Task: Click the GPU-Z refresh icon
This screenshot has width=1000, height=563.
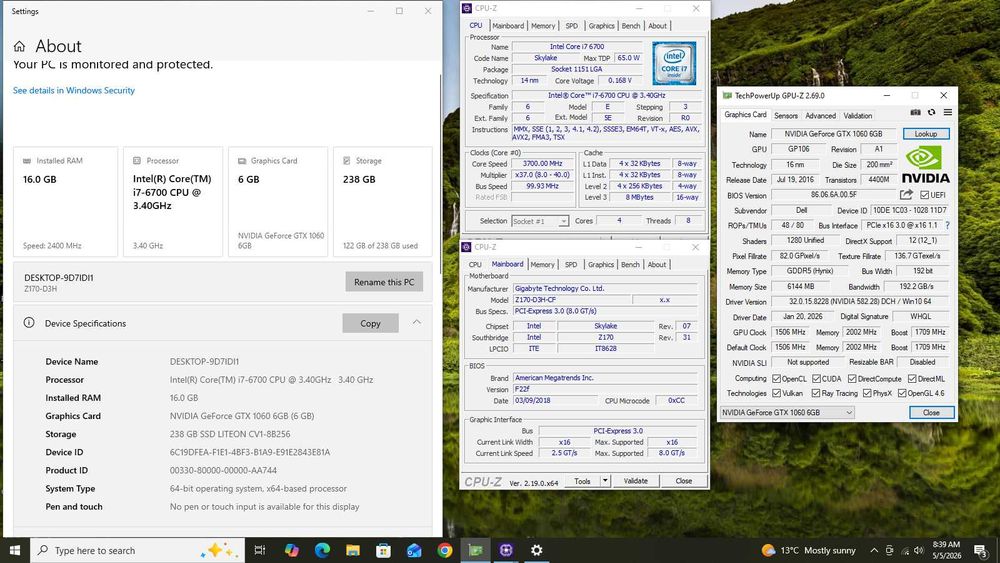Action: (x=931, y=112)
